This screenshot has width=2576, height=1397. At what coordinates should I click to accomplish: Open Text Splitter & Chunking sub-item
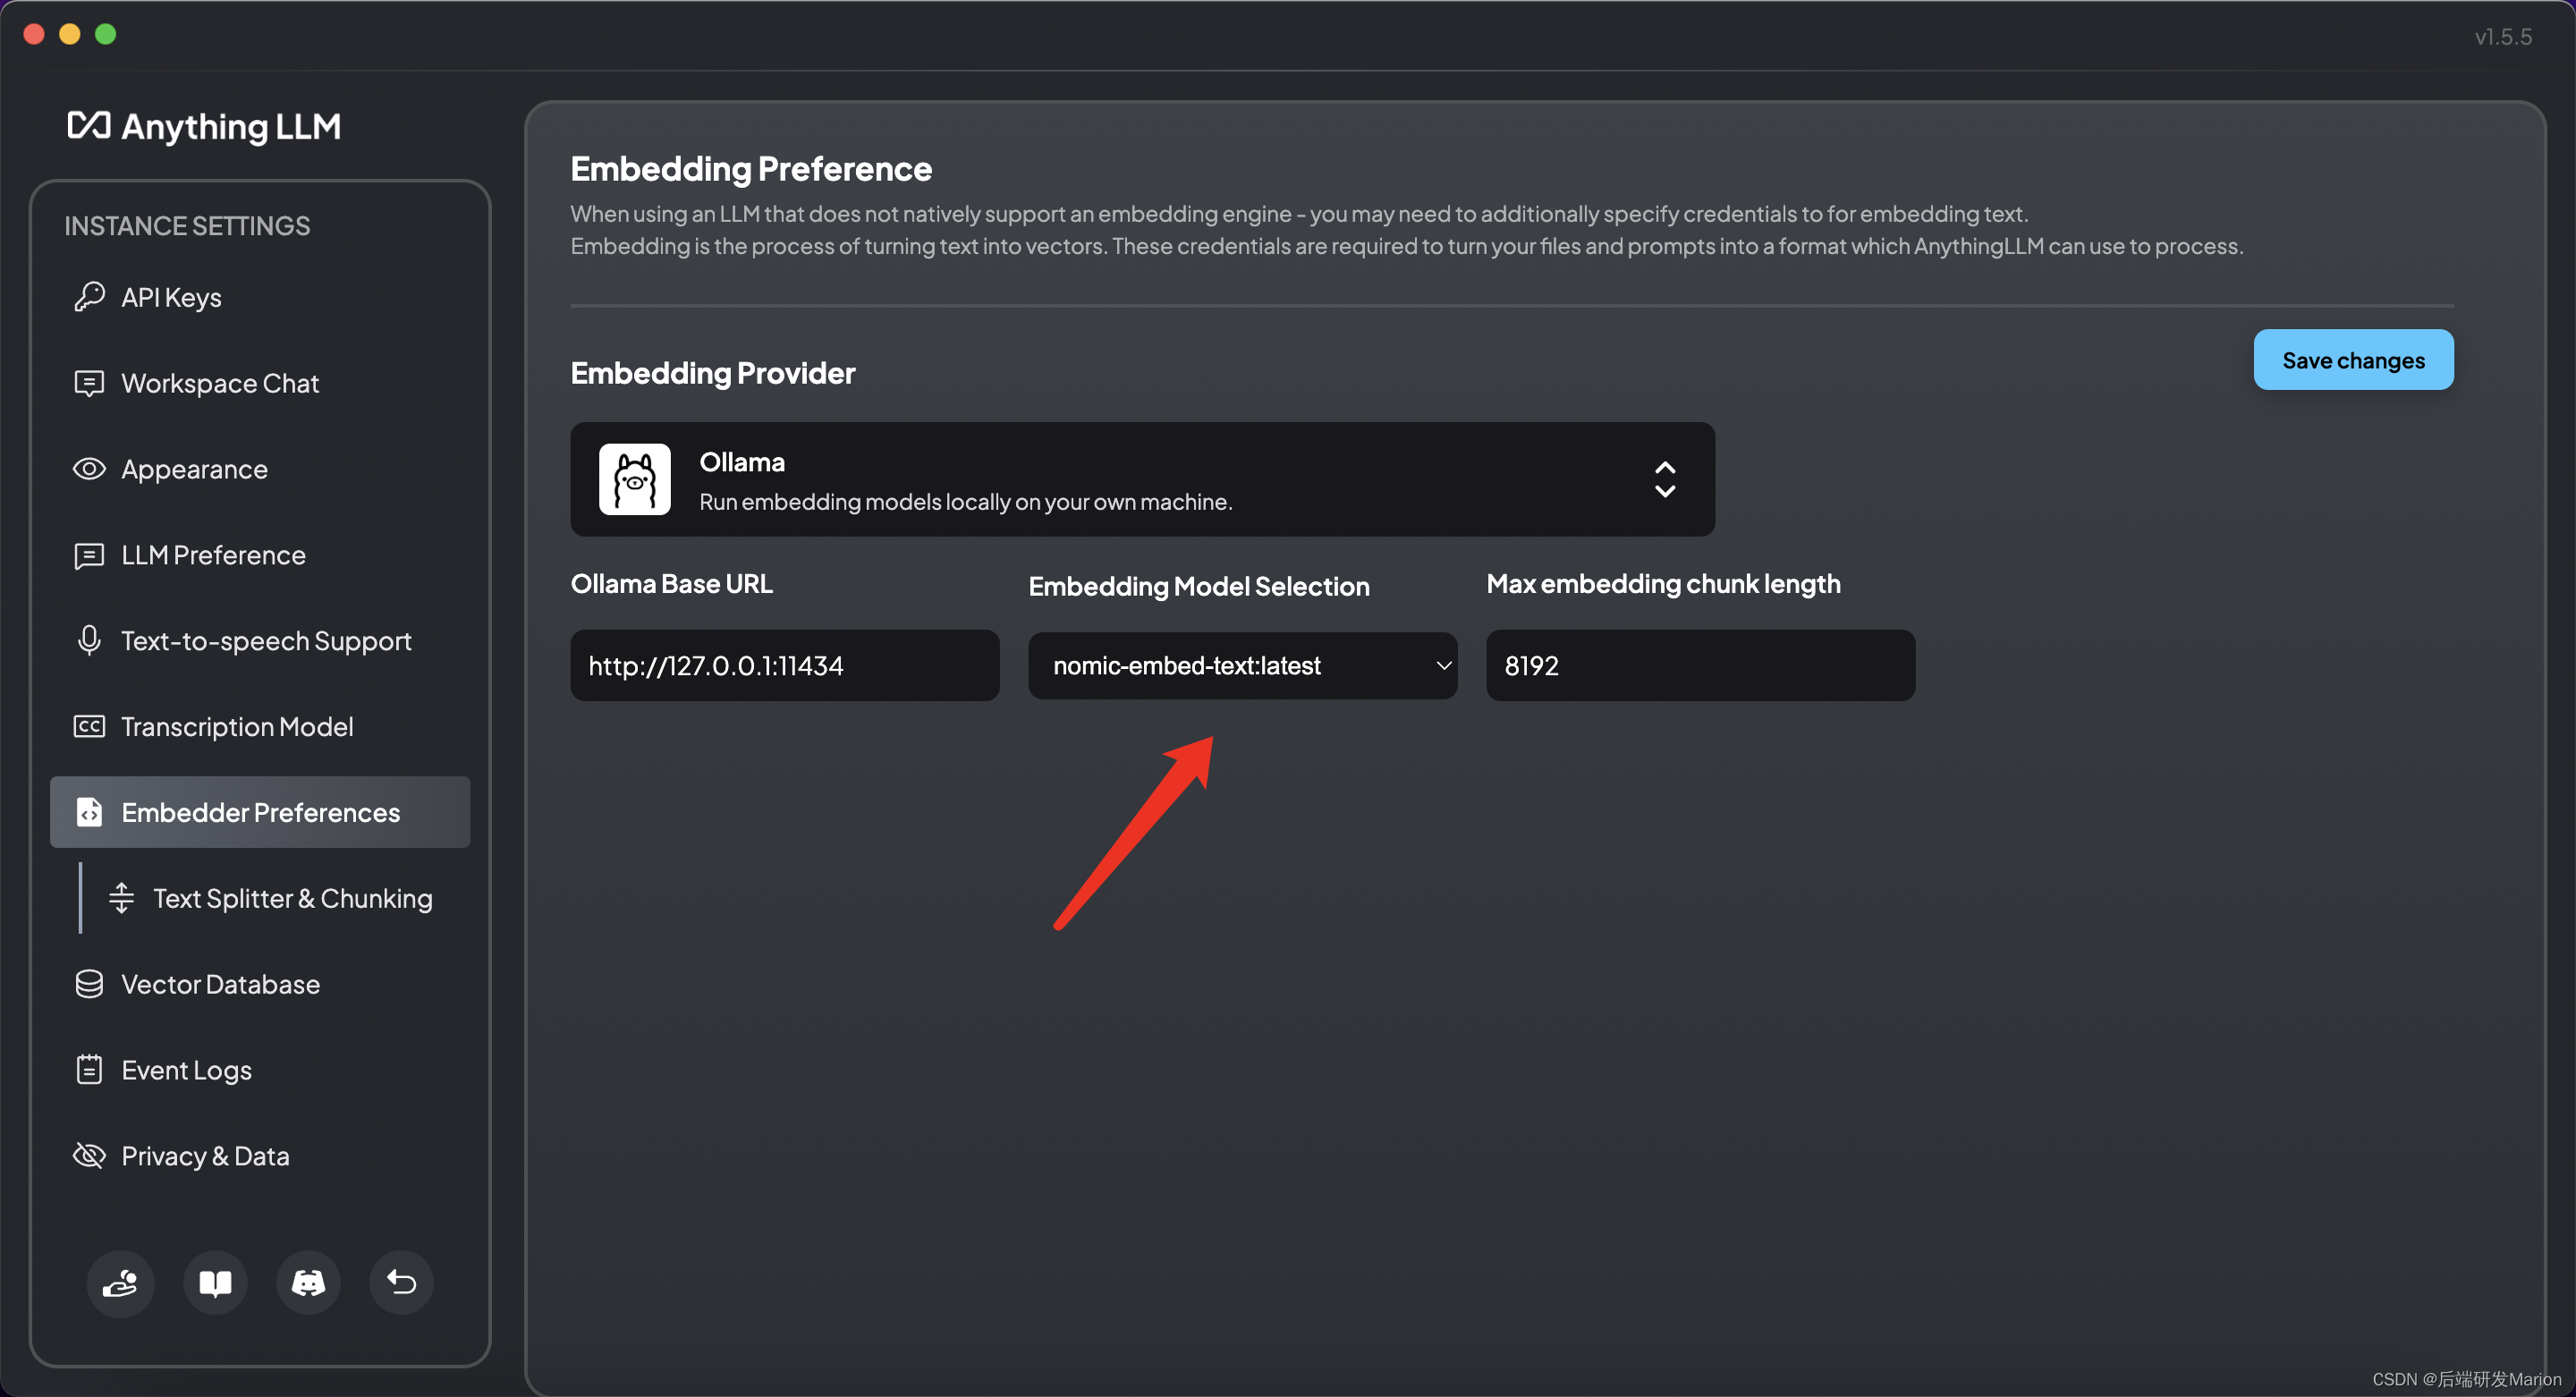click(x=292, y=898)
